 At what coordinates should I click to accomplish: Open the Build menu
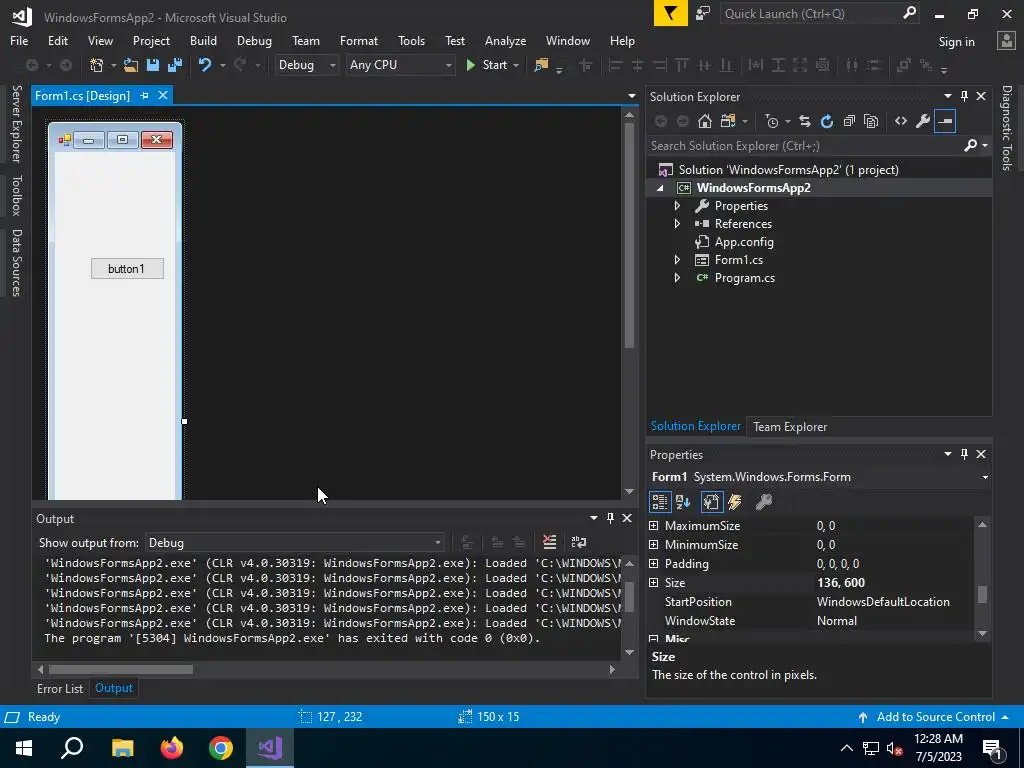tap(203, 40)
